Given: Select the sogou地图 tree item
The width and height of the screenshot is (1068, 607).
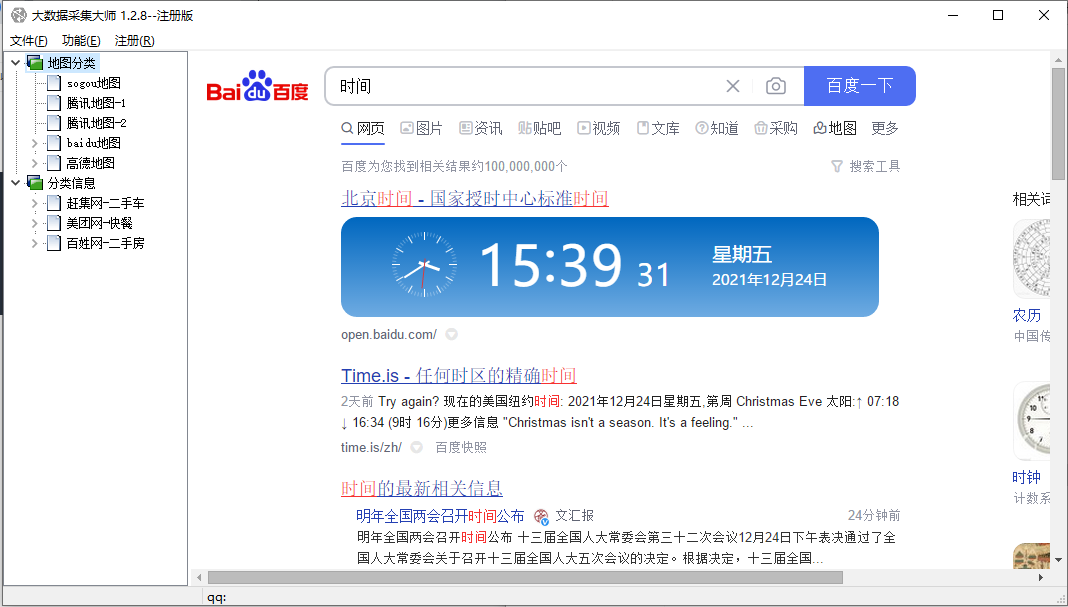Looking at the screenshot, I should click(x=93, y=83).
